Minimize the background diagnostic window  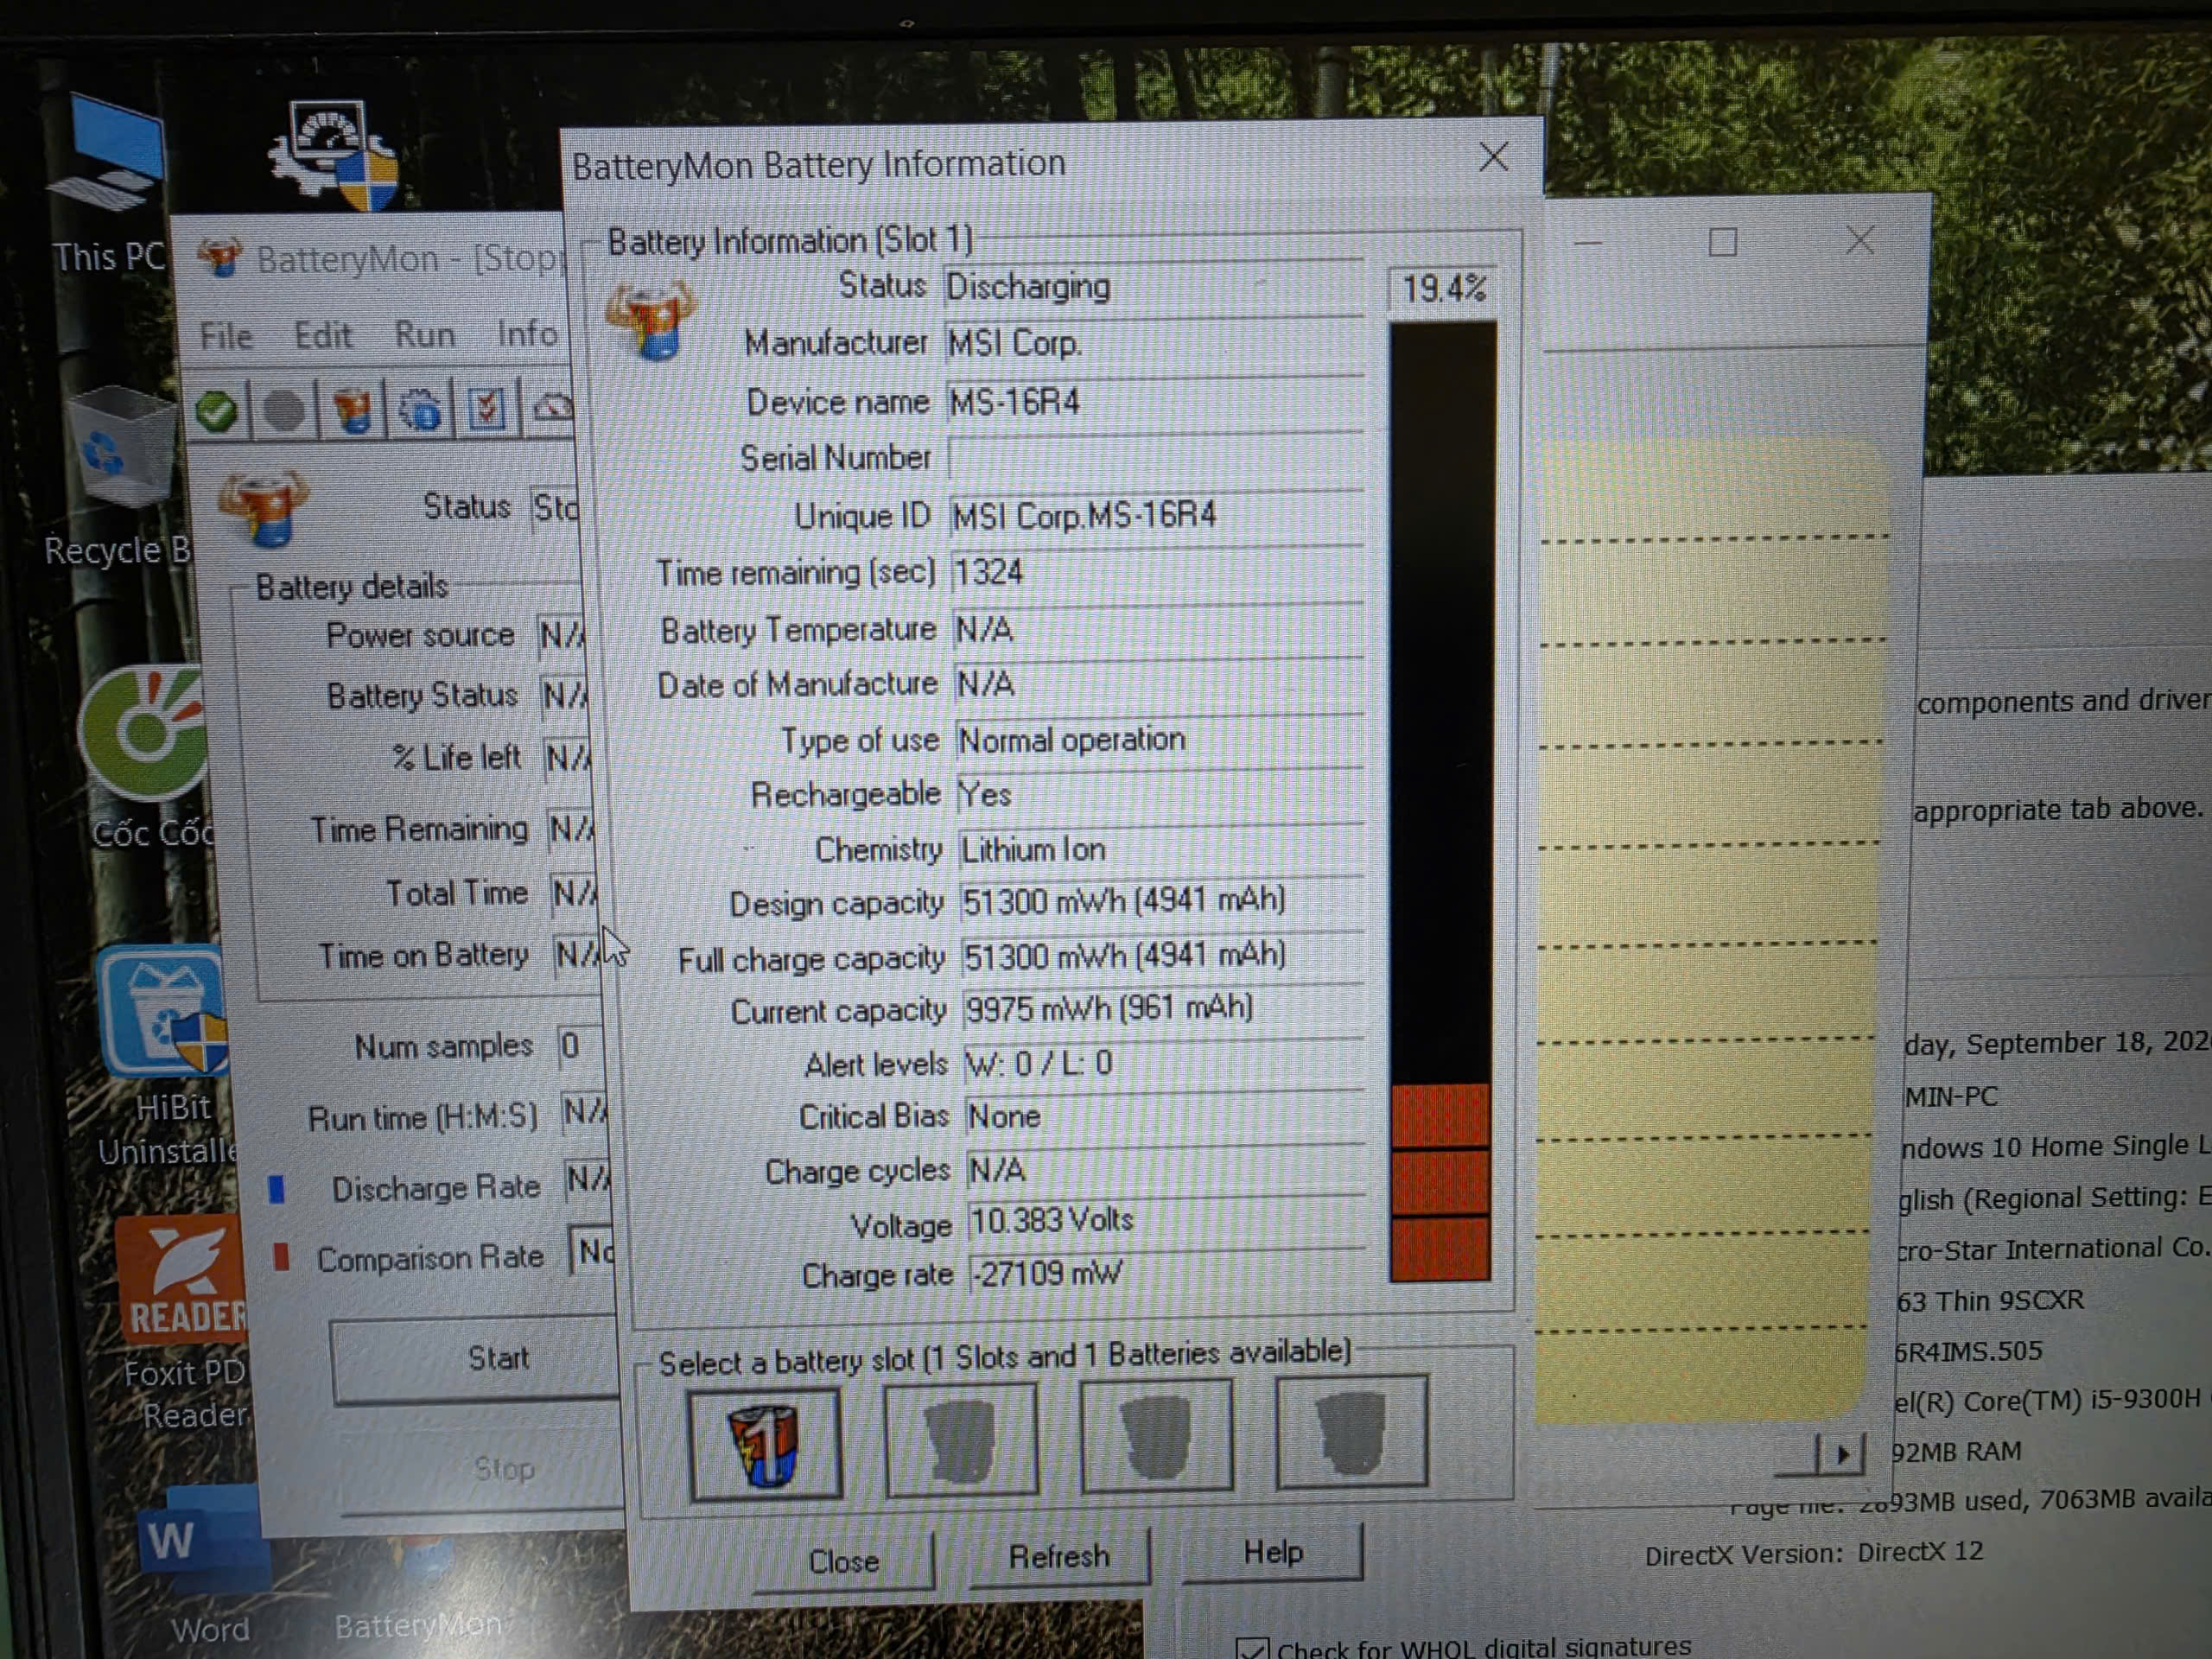click(1588, 243)
